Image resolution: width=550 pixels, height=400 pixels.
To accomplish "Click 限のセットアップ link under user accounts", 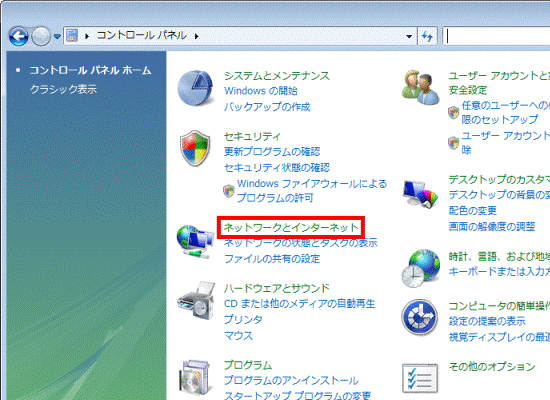I will pyautogui.click(x=499, y=120).
